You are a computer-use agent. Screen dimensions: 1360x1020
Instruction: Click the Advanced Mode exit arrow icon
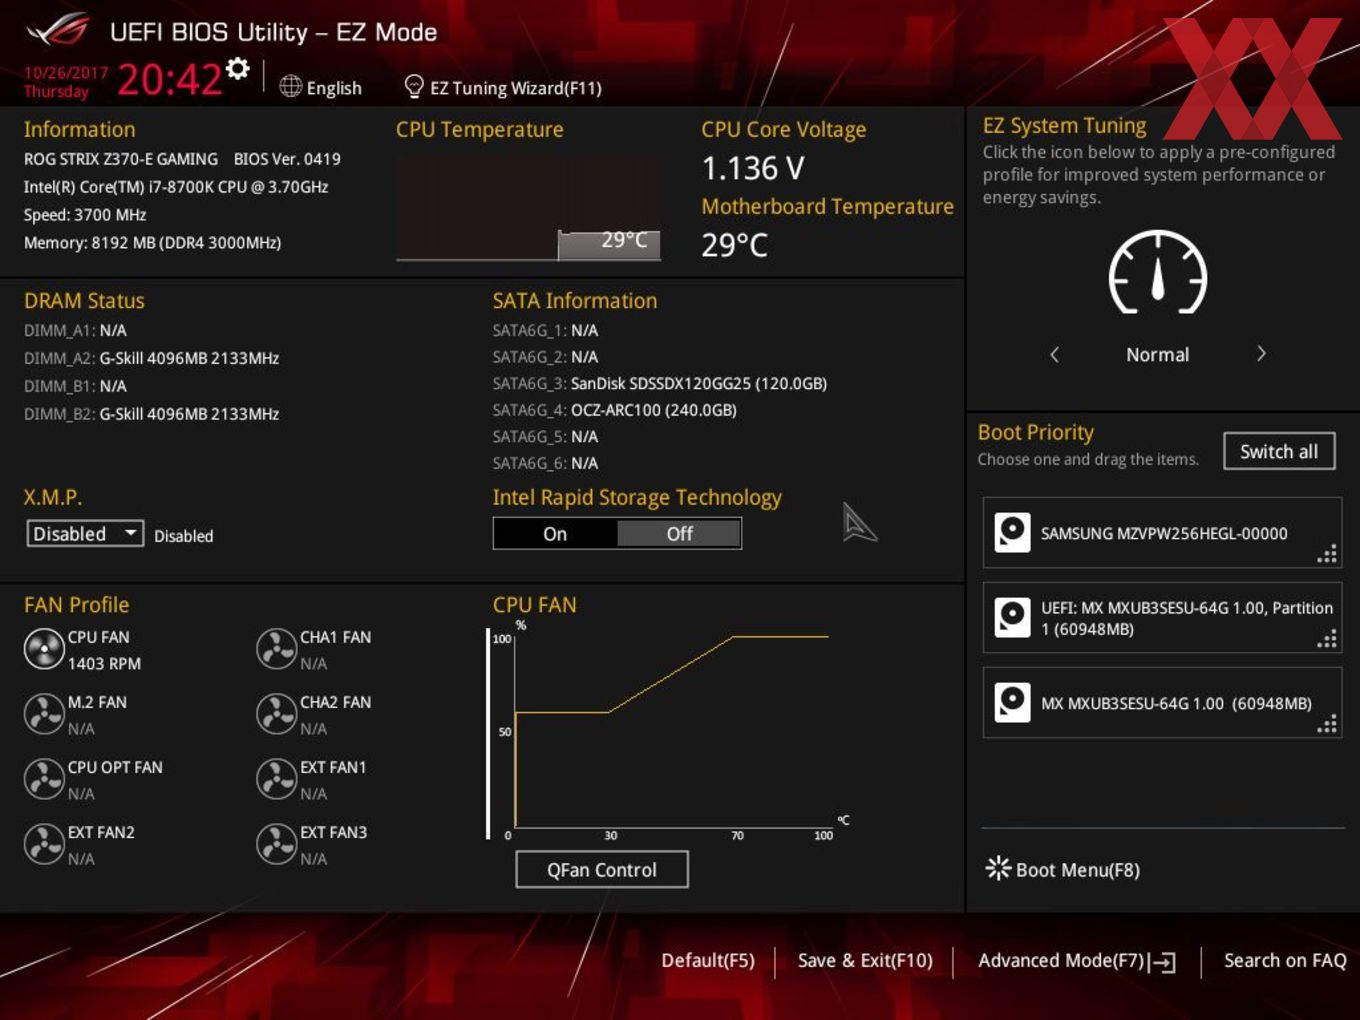click(1162, 962)
